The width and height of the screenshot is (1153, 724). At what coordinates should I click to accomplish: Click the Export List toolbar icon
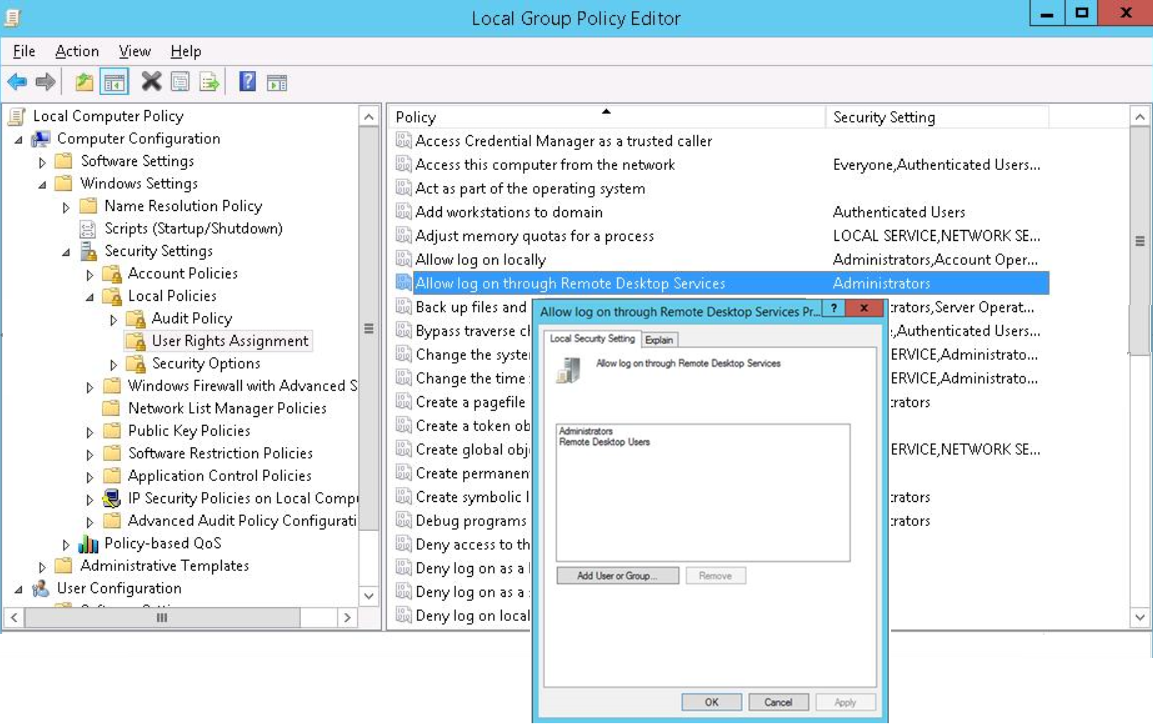coord(210,82)
